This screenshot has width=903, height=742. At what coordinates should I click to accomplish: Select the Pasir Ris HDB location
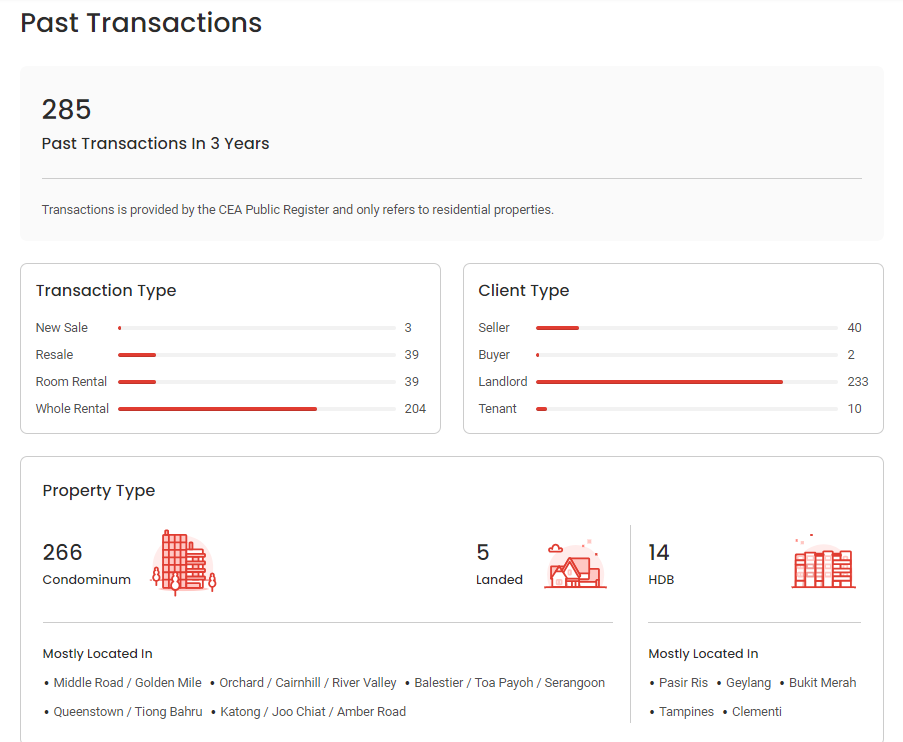tap(683, 683)
